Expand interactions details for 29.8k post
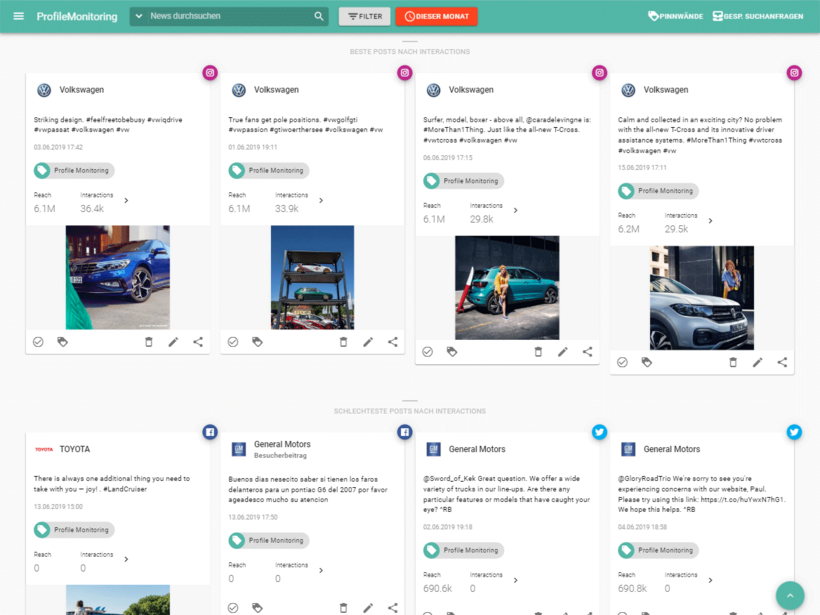Screen dimensions: 820x615 (516, 210)
